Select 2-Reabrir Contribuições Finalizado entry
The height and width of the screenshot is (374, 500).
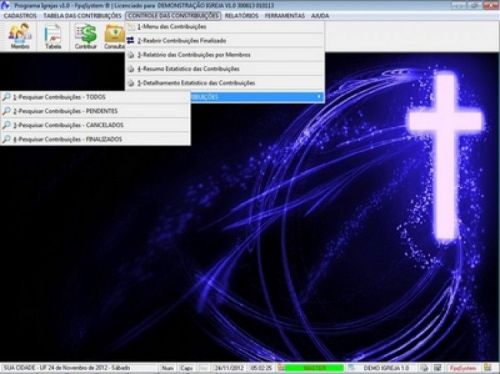click(x=225, y=41)
